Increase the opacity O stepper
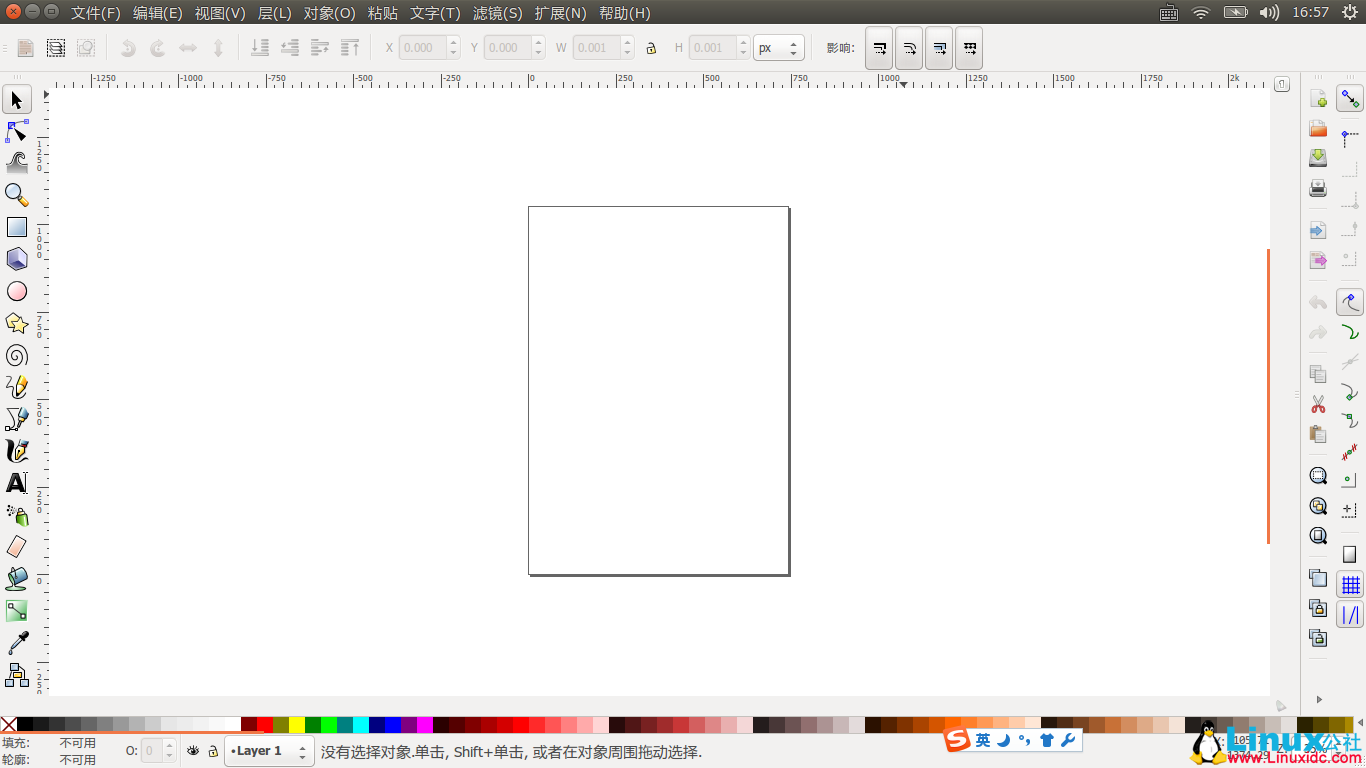This screenshot has height=768, width=1366. coord(169,745)
